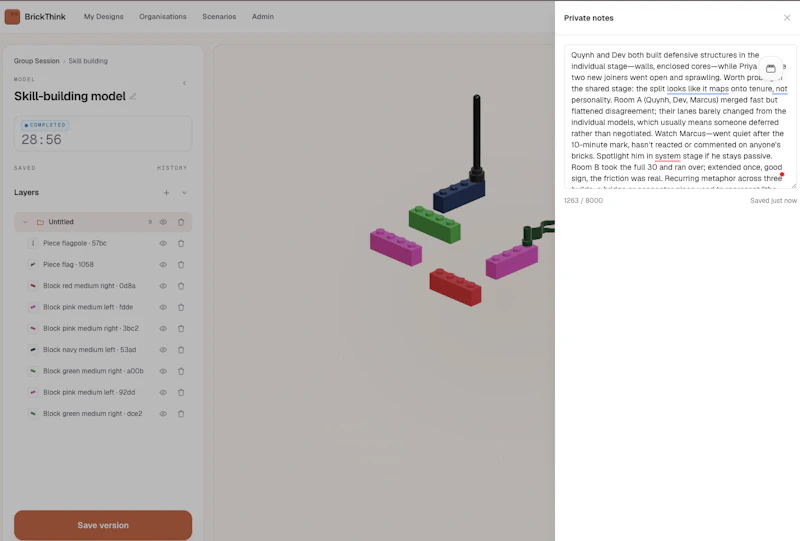Toggle visibility of Block green medium right a00b
The width and height of the screenshot is (800, 541).
[x=163, y=371]
